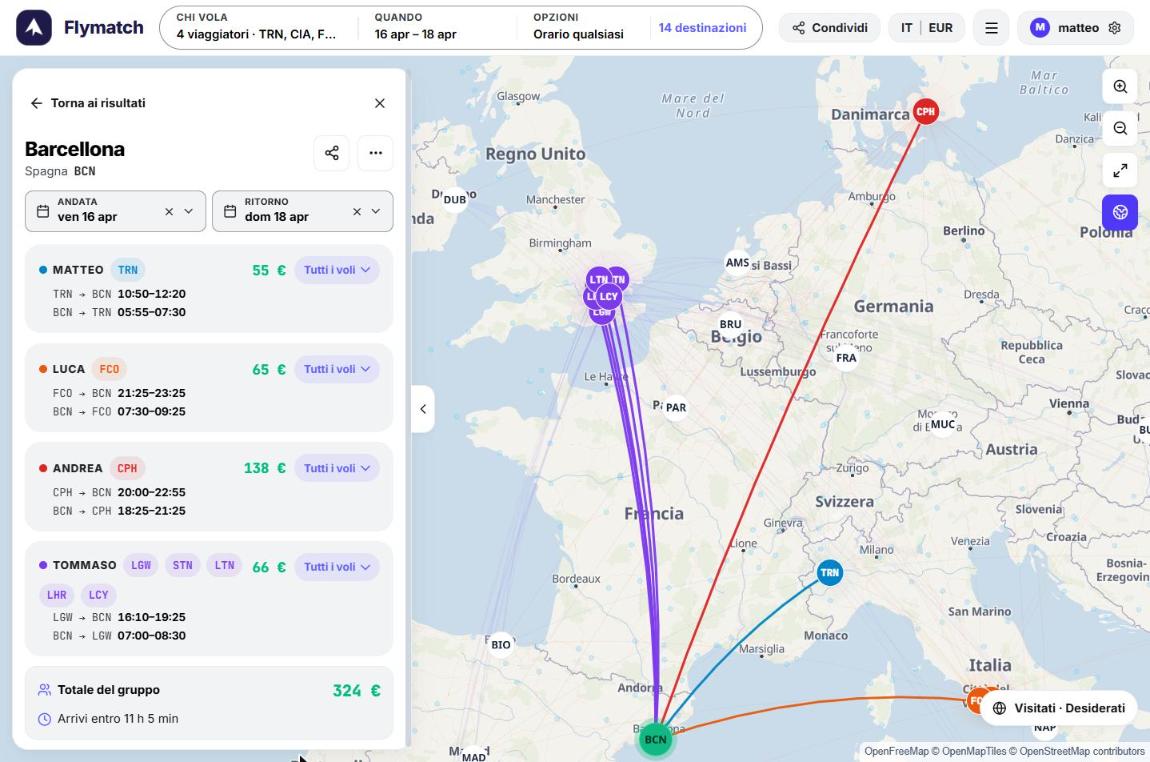Select Tommaso's STN airport tag
This screenshot has height=762, width=1150.
point(183,565)
